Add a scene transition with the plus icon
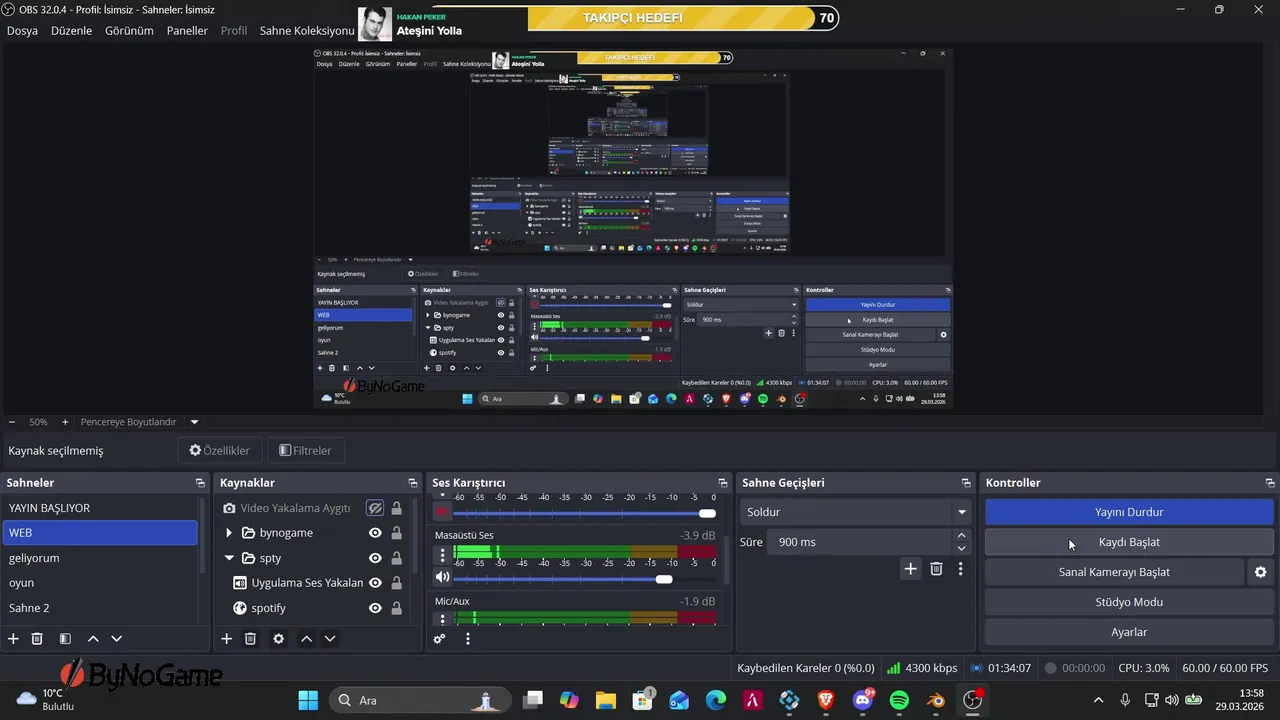This screenshot has height=720, width=1280. [910, 568]
